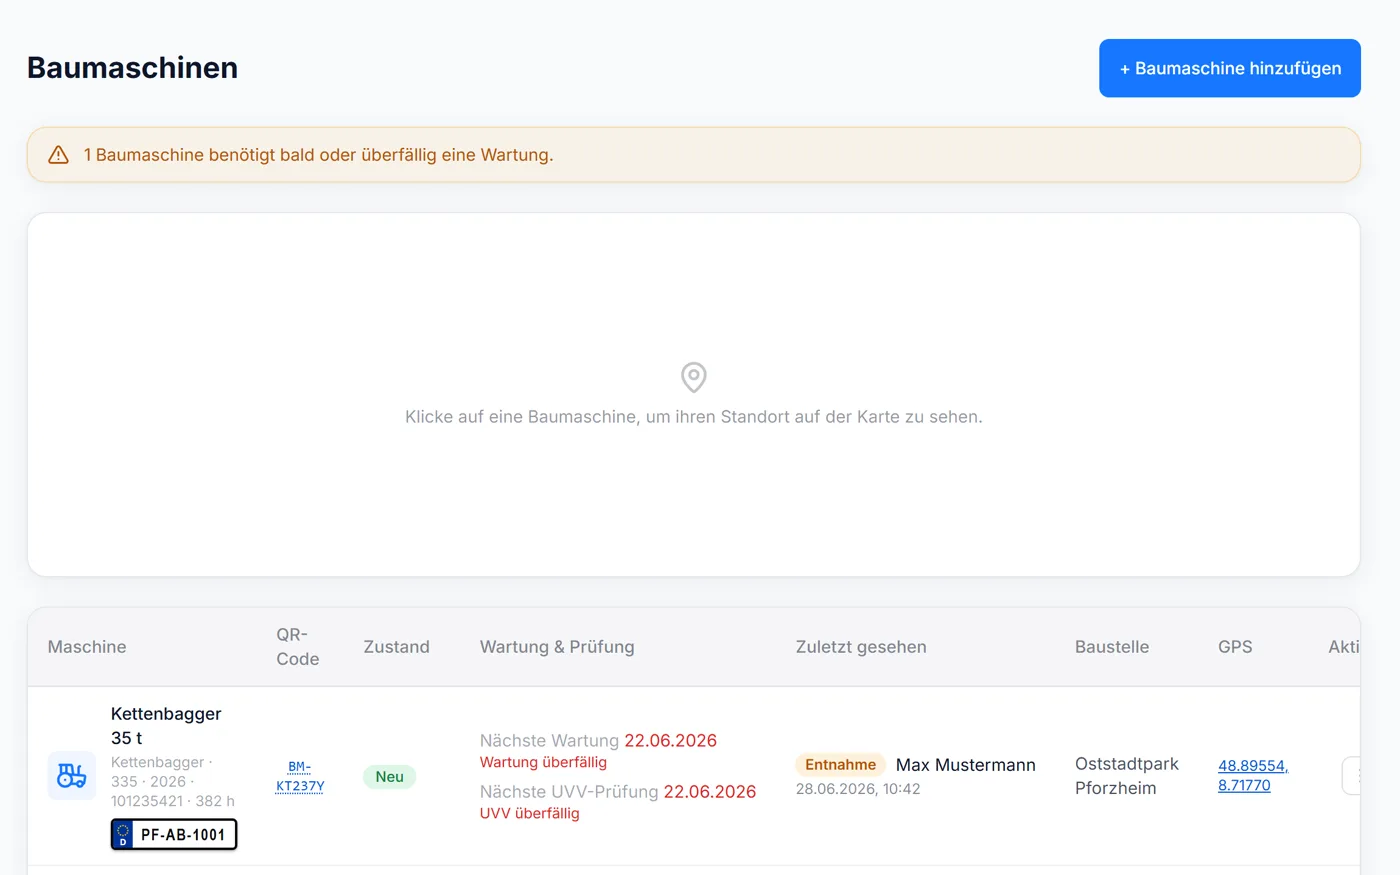The height and width of the screenshot is (875, 1400).
Task: Click the Baumaschine hinzufügen button
Action: (x=1229, y=68)
